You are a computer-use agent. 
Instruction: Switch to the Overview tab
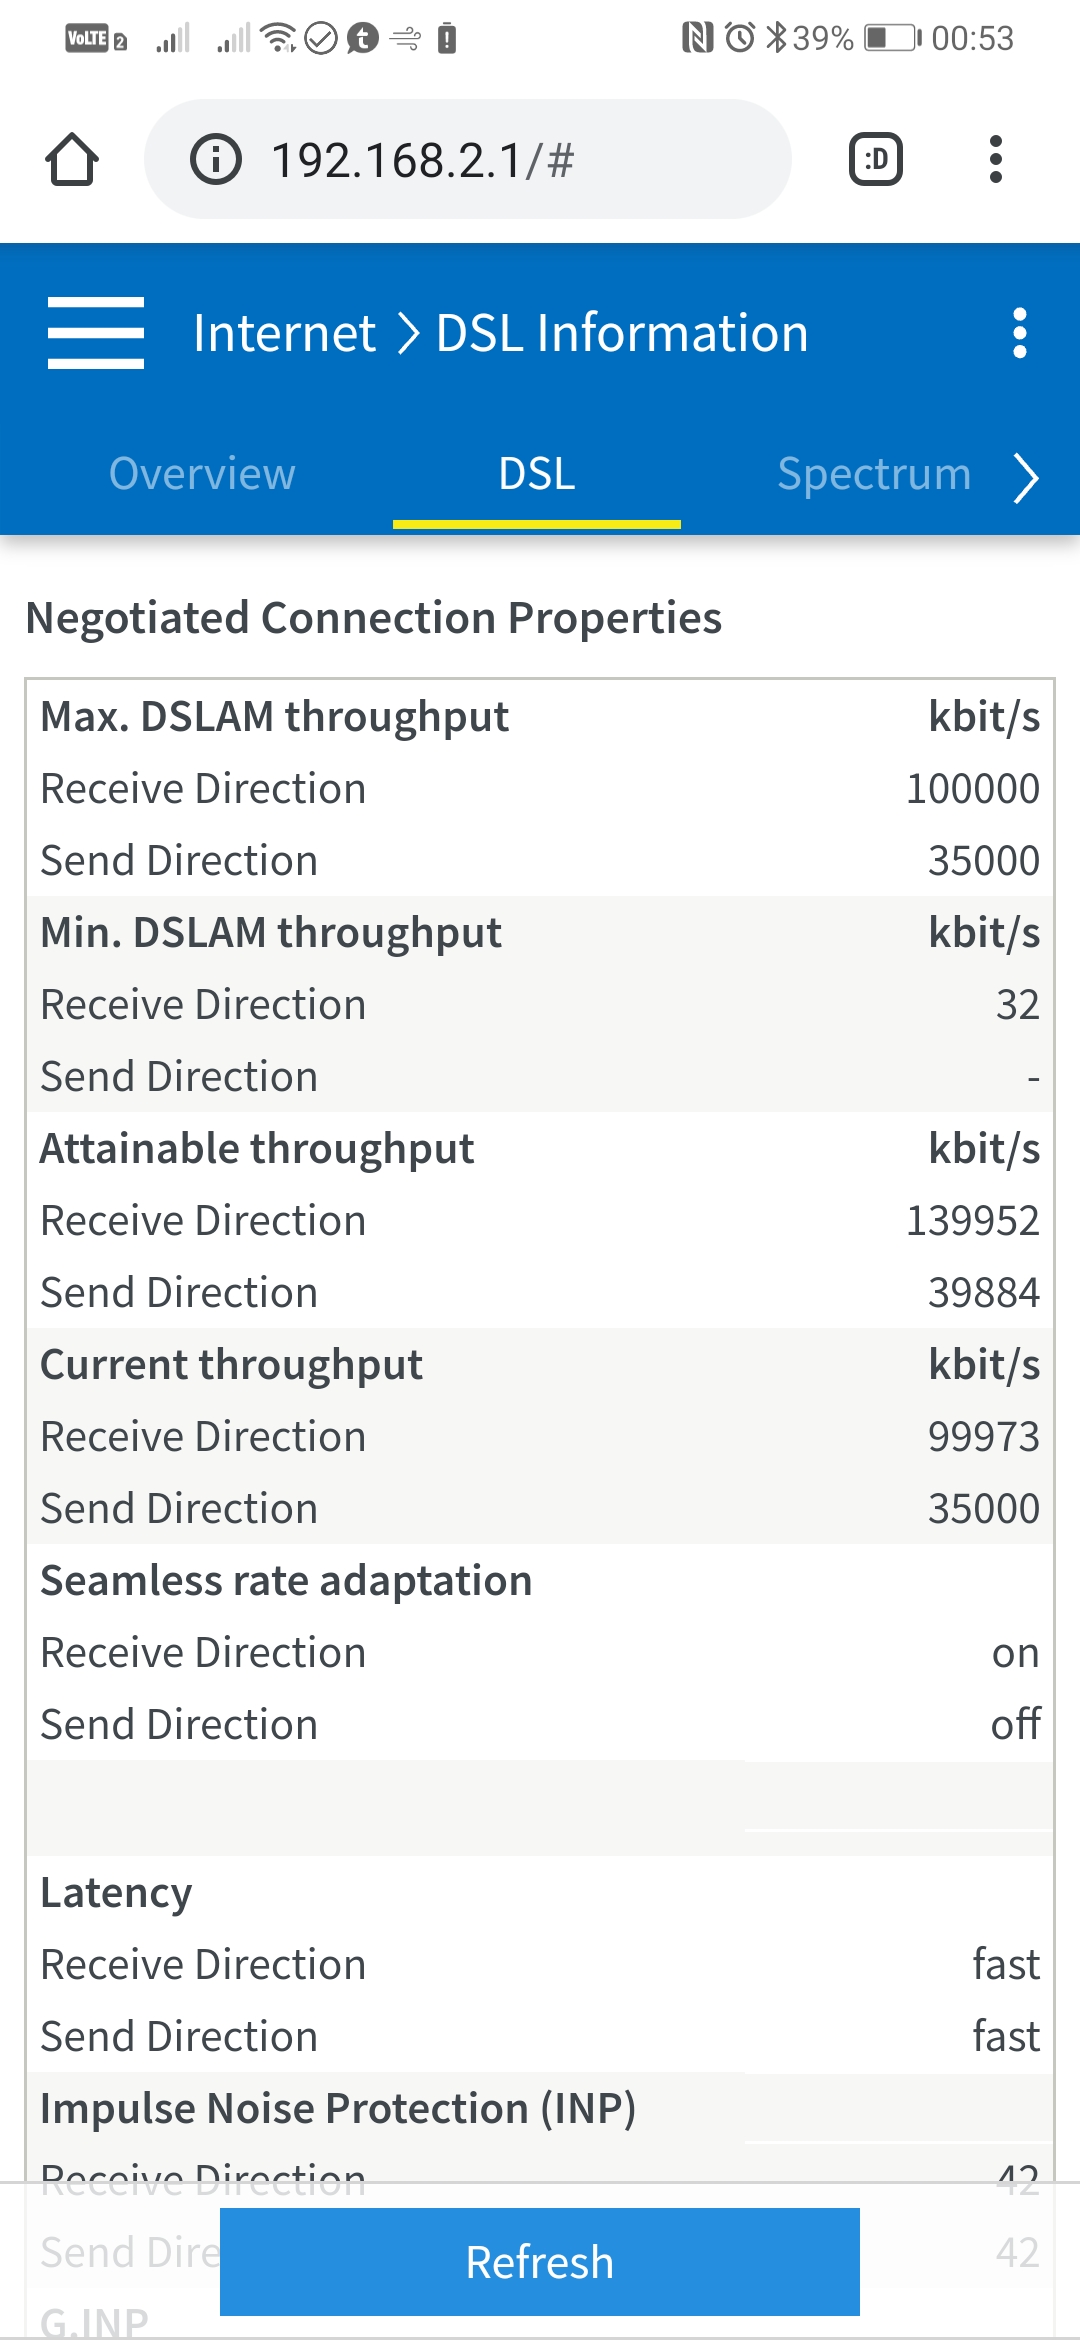coord(202,474)
